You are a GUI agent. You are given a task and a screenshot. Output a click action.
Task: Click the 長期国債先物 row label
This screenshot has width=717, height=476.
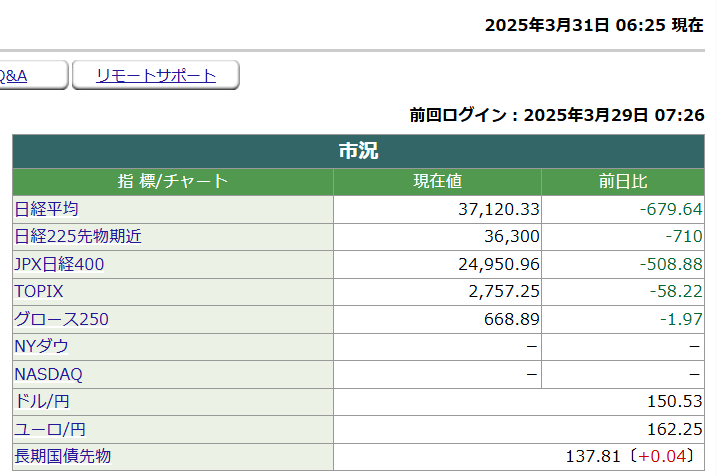click(62, 457)
